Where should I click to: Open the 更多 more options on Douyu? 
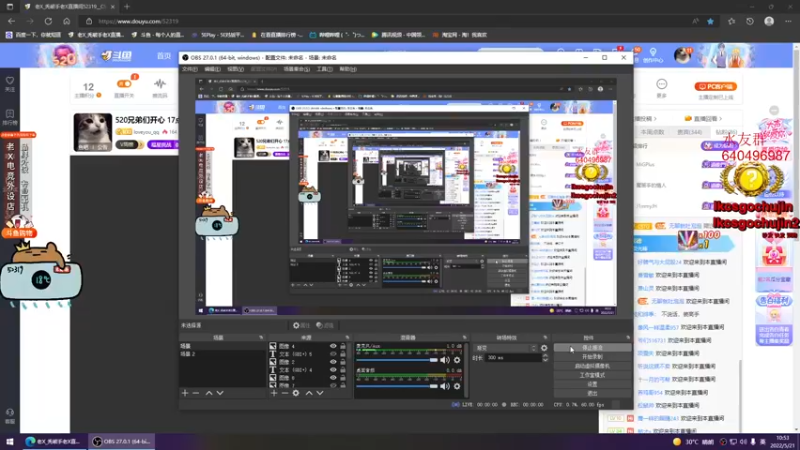pyautogui.click(x=661, y=88)
